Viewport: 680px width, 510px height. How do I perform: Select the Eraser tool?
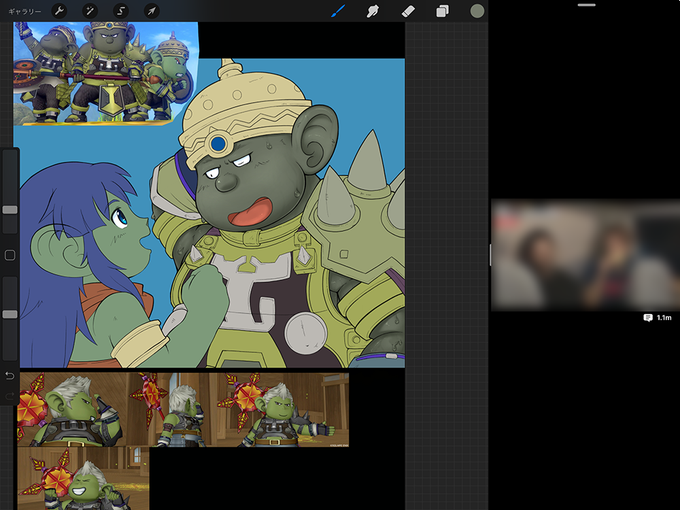[408, 11]
